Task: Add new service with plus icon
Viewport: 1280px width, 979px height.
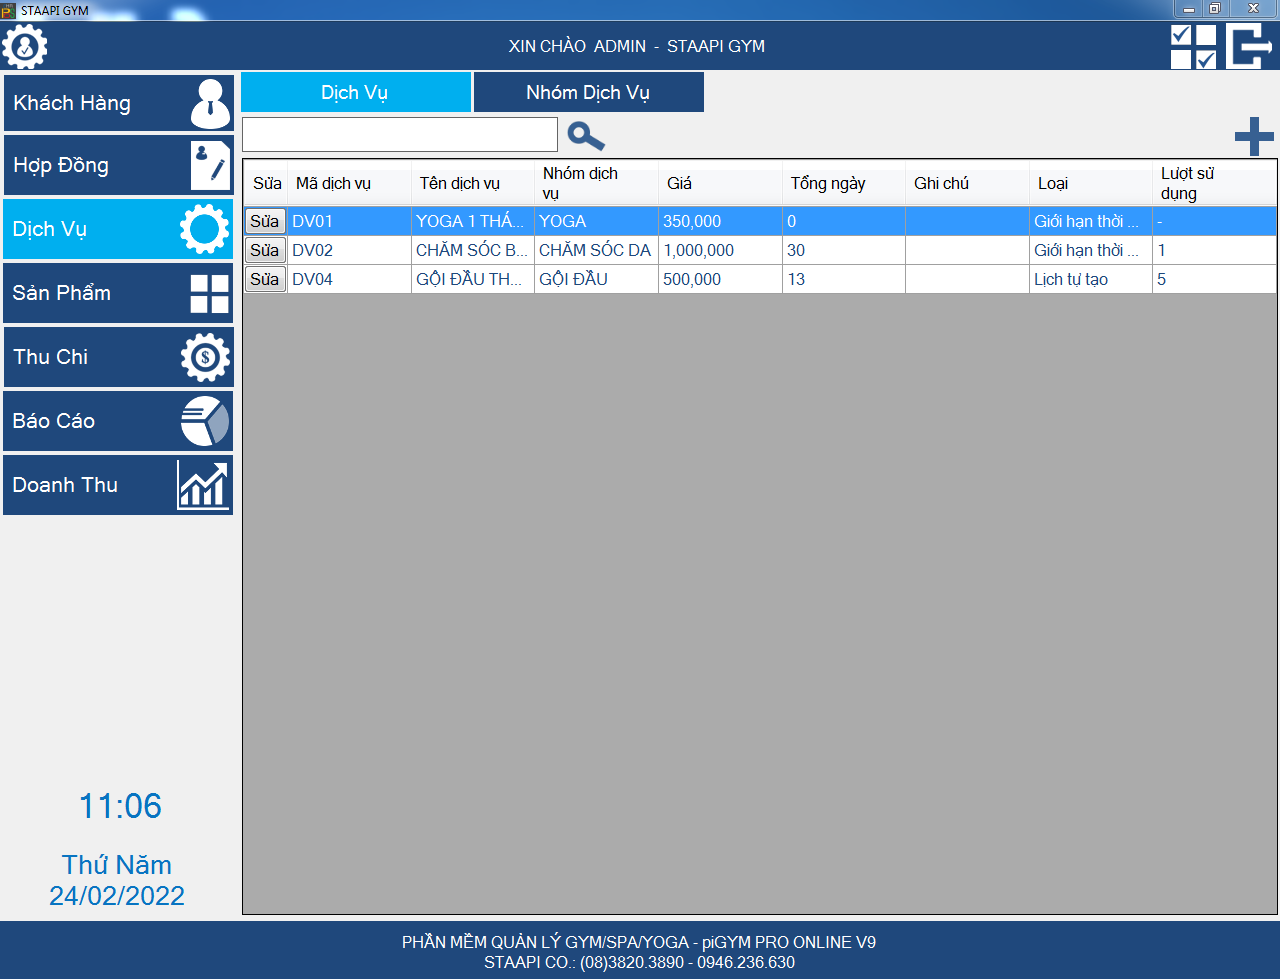Action: (1253, 136)
